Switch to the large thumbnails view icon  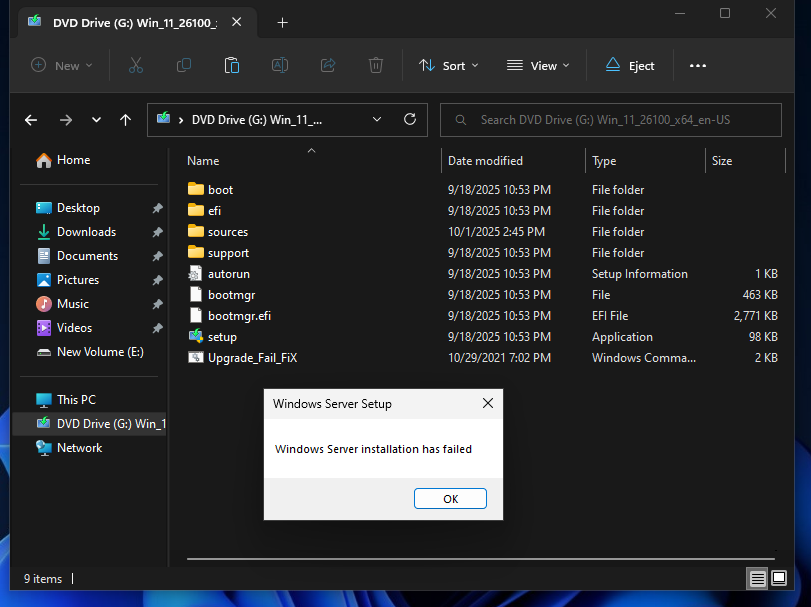coord(779,578)
